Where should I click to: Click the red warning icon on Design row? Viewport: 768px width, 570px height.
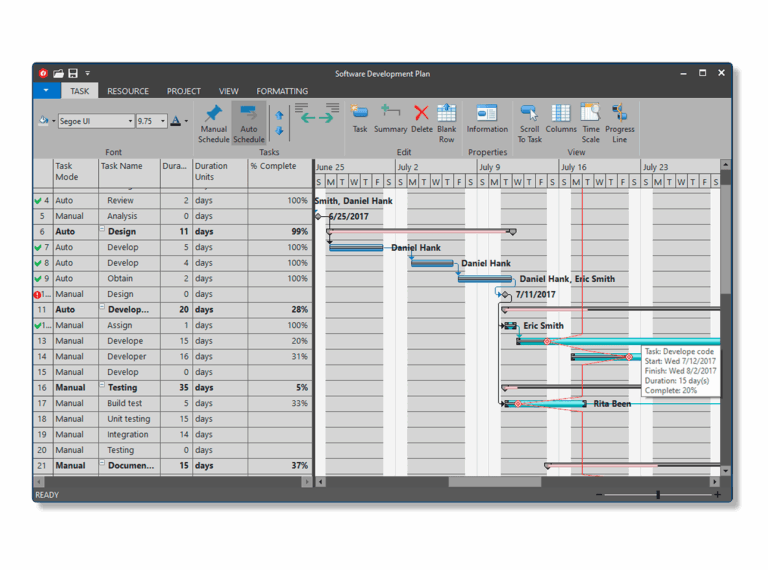[x=37, y=295]
